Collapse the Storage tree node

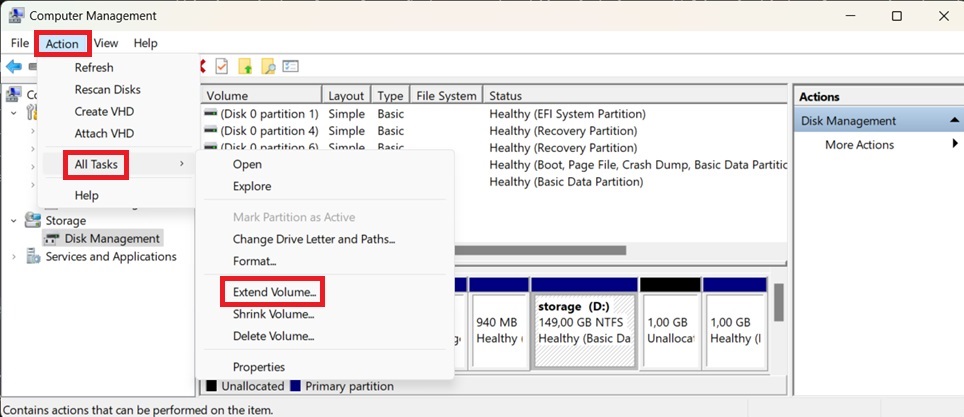coord(13,220)
